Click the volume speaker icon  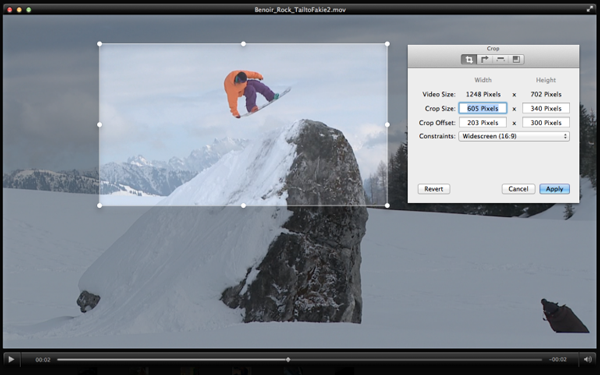tap(588, 359)
